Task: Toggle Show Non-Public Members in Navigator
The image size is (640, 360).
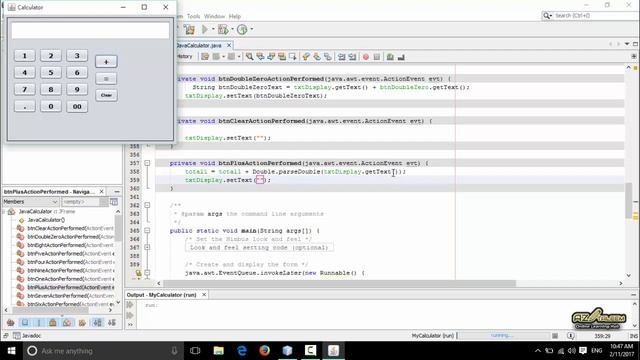Action: [x=53, y=323]
